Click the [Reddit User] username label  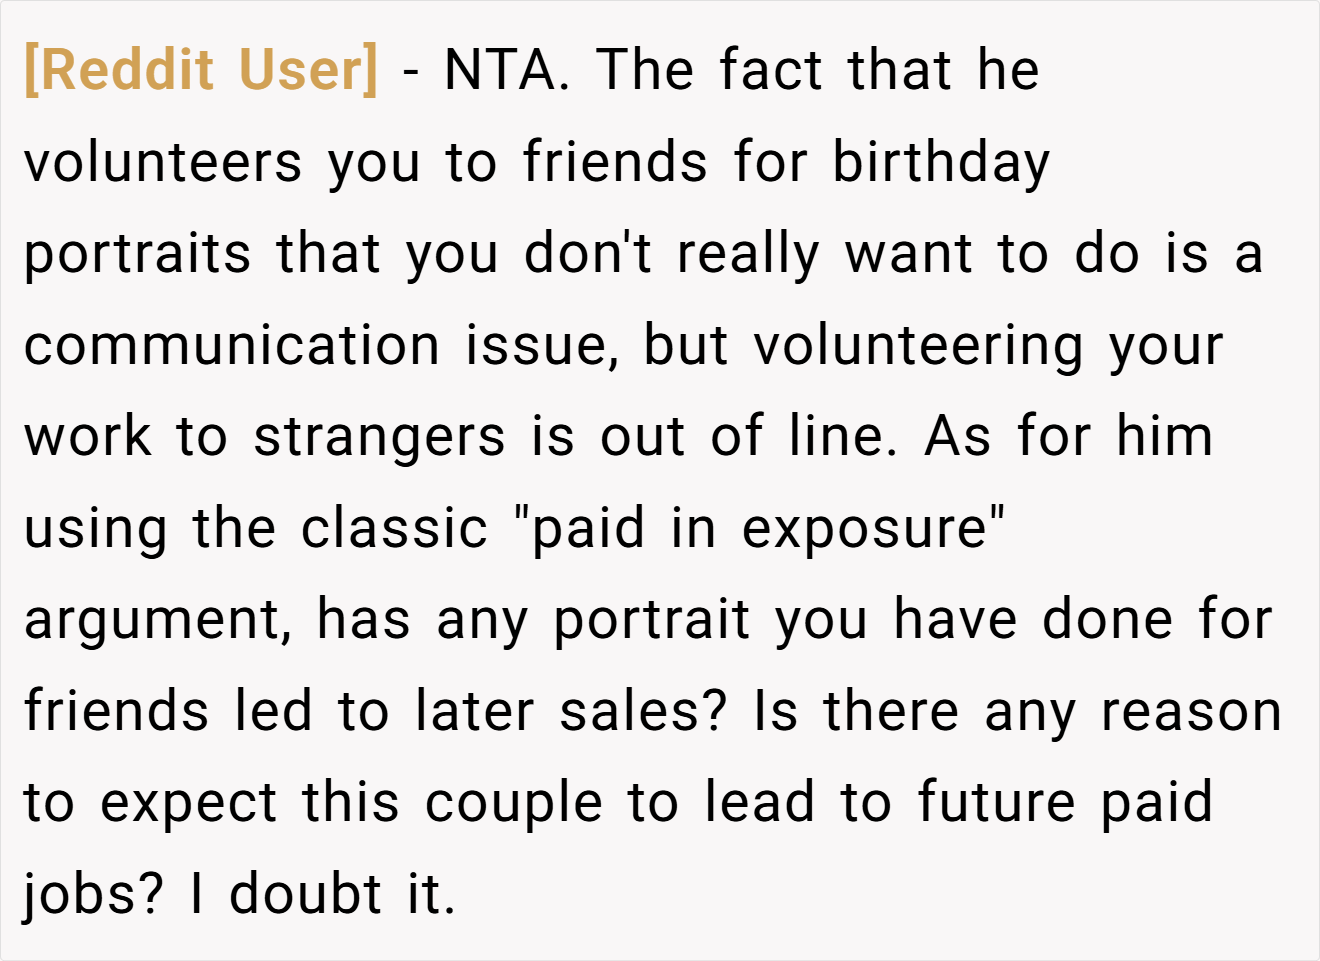click(x=201, y=70)
